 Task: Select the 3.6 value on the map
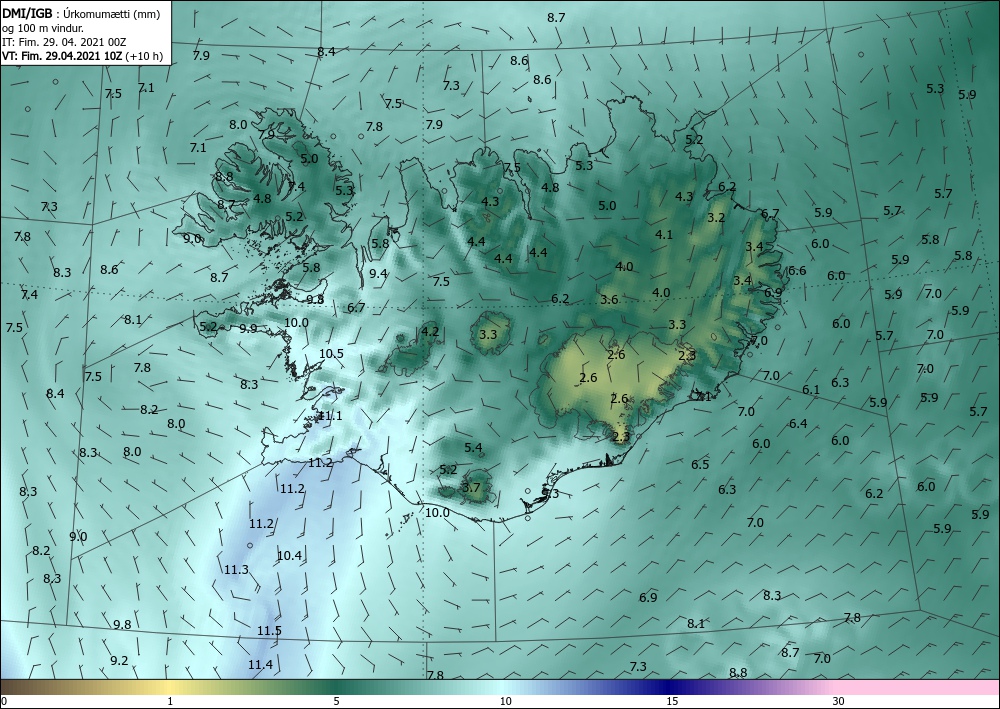(610, 300)
